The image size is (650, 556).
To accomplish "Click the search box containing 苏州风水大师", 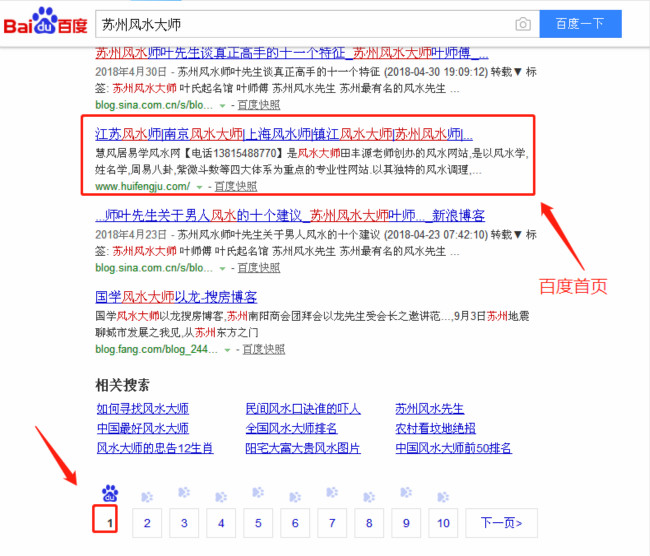I will [x=300, y=23].
